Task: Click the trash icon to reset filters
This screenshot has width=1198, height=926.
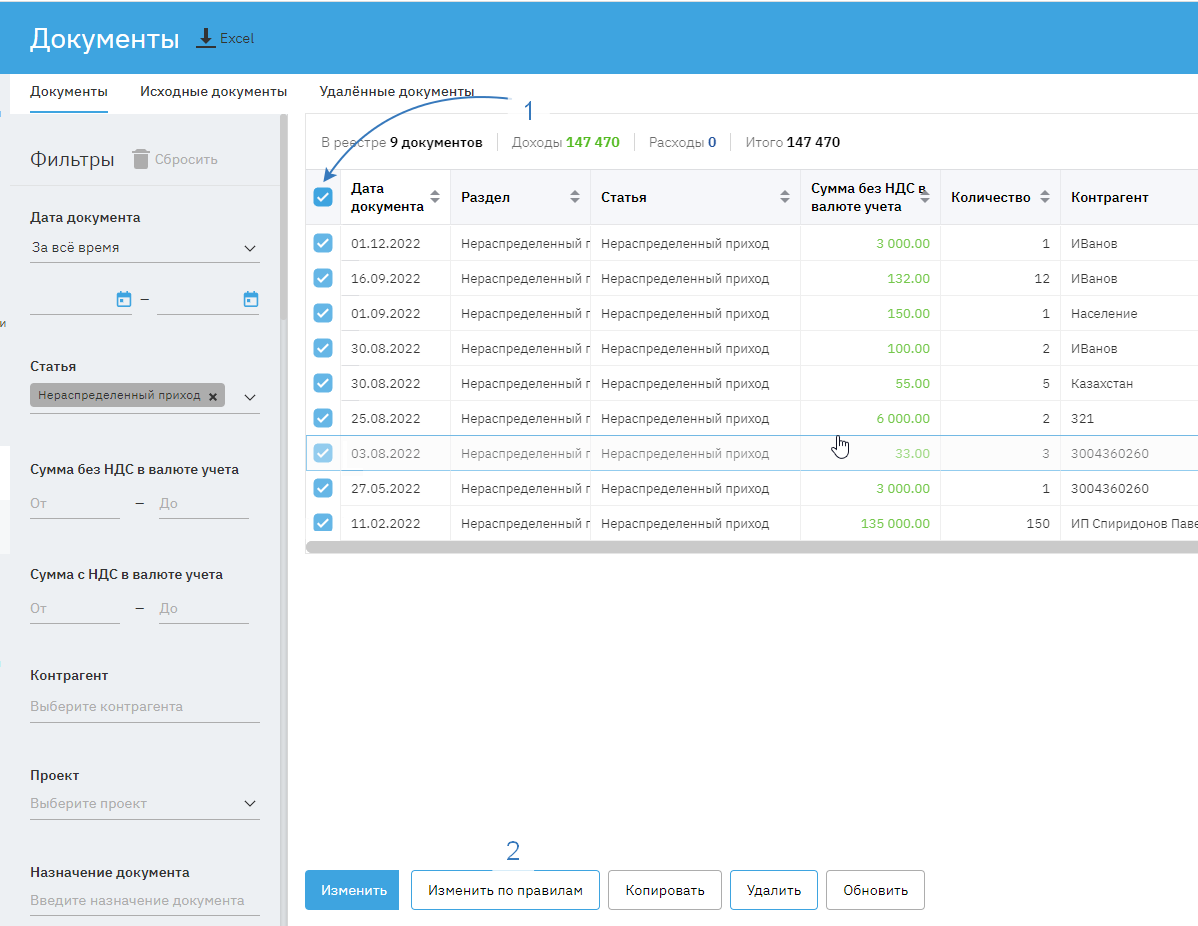Action: click(141, 159)
